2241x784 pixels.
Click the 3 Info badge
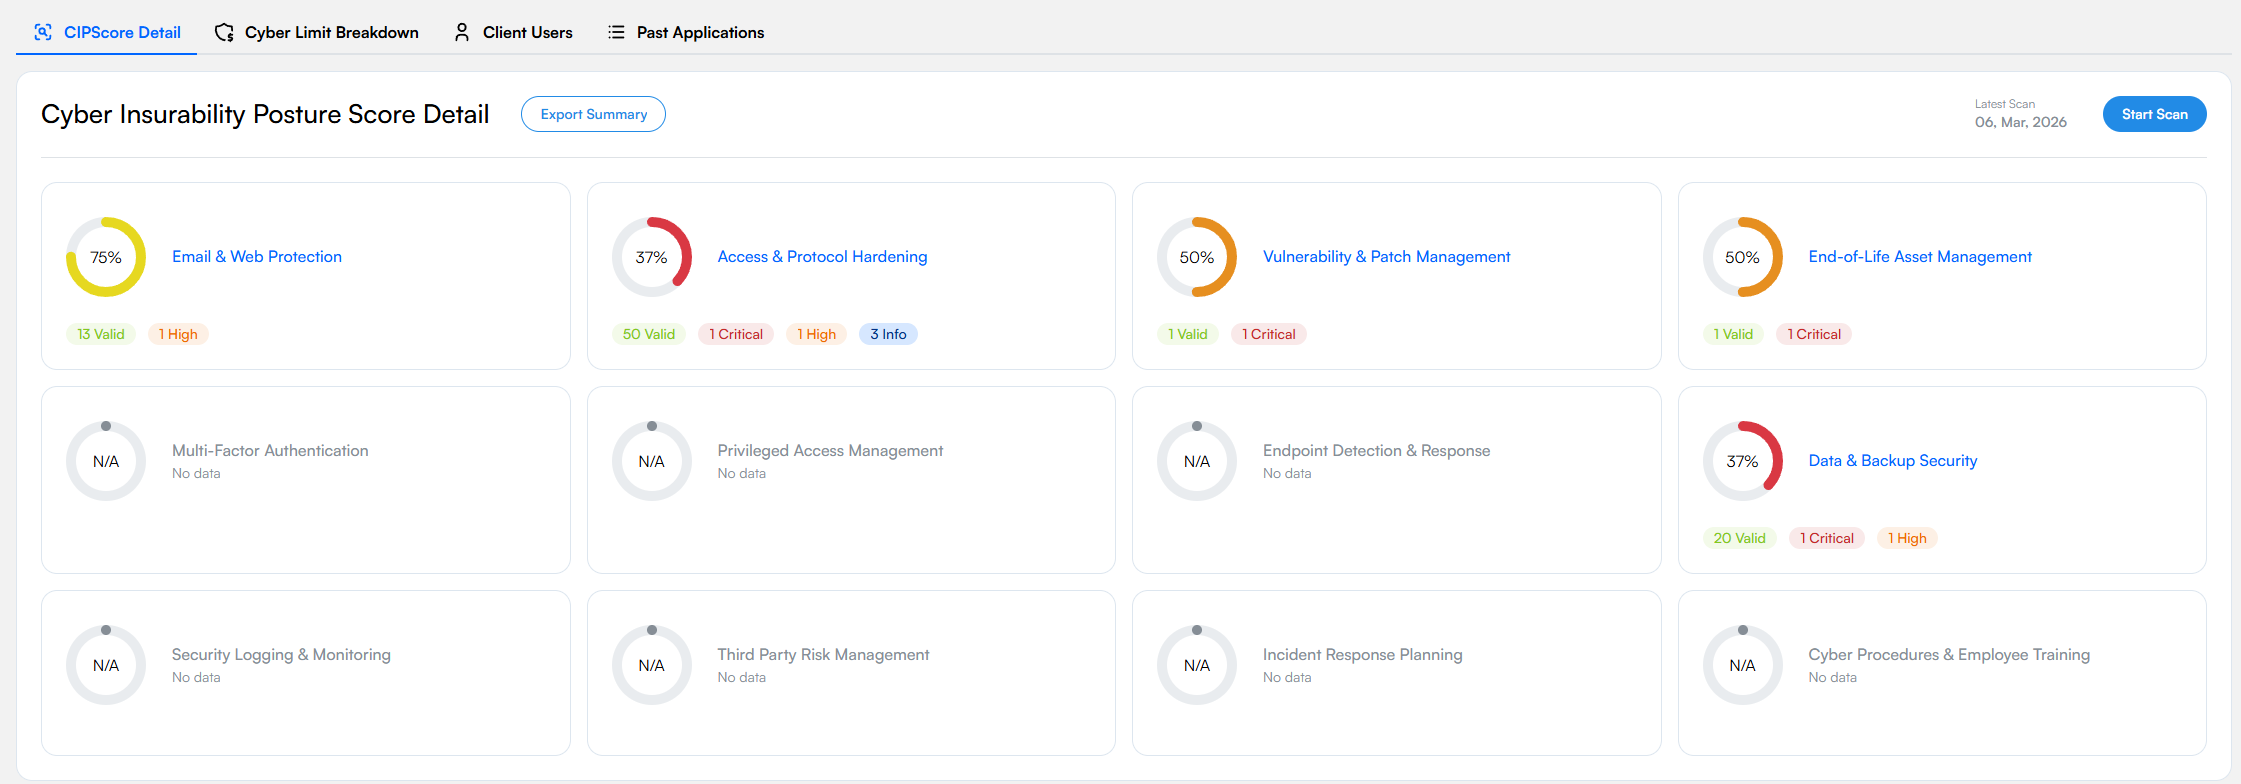click(888, 334)
